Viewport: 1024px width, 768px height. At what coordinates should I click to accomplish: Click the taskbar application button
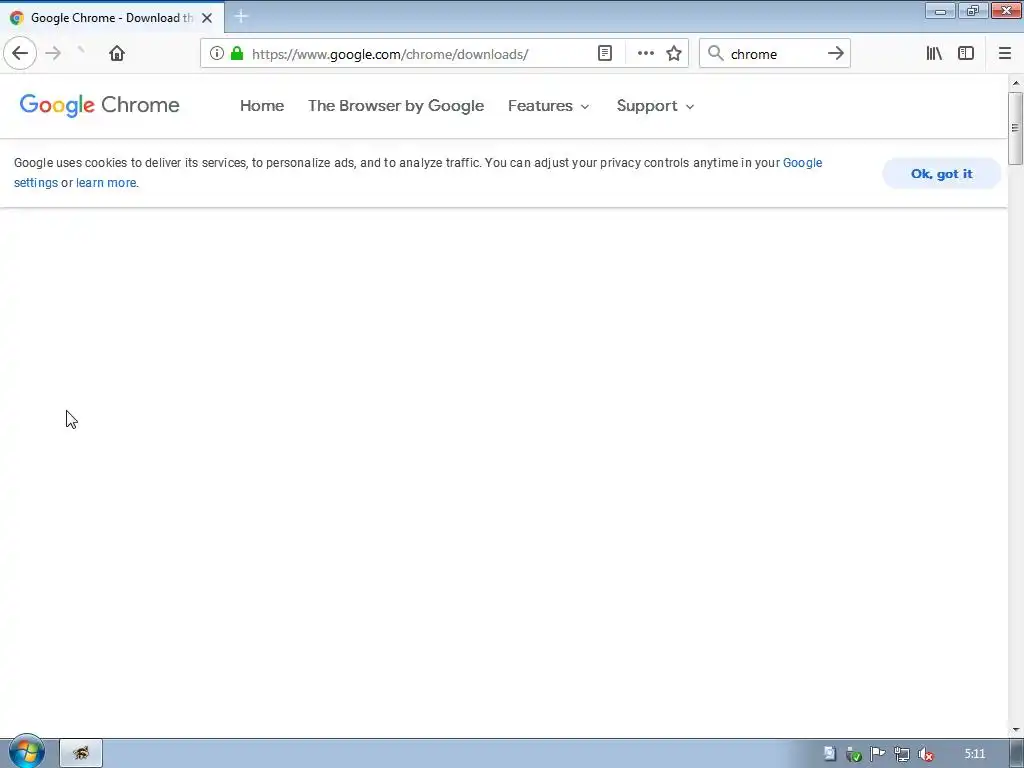click(x=81, y=753)
